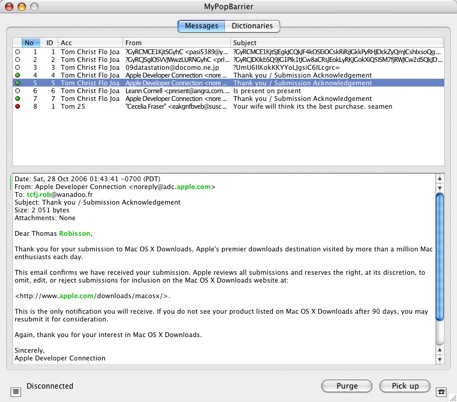Click the blue message scrollbar thumb

tap(440, 257)
